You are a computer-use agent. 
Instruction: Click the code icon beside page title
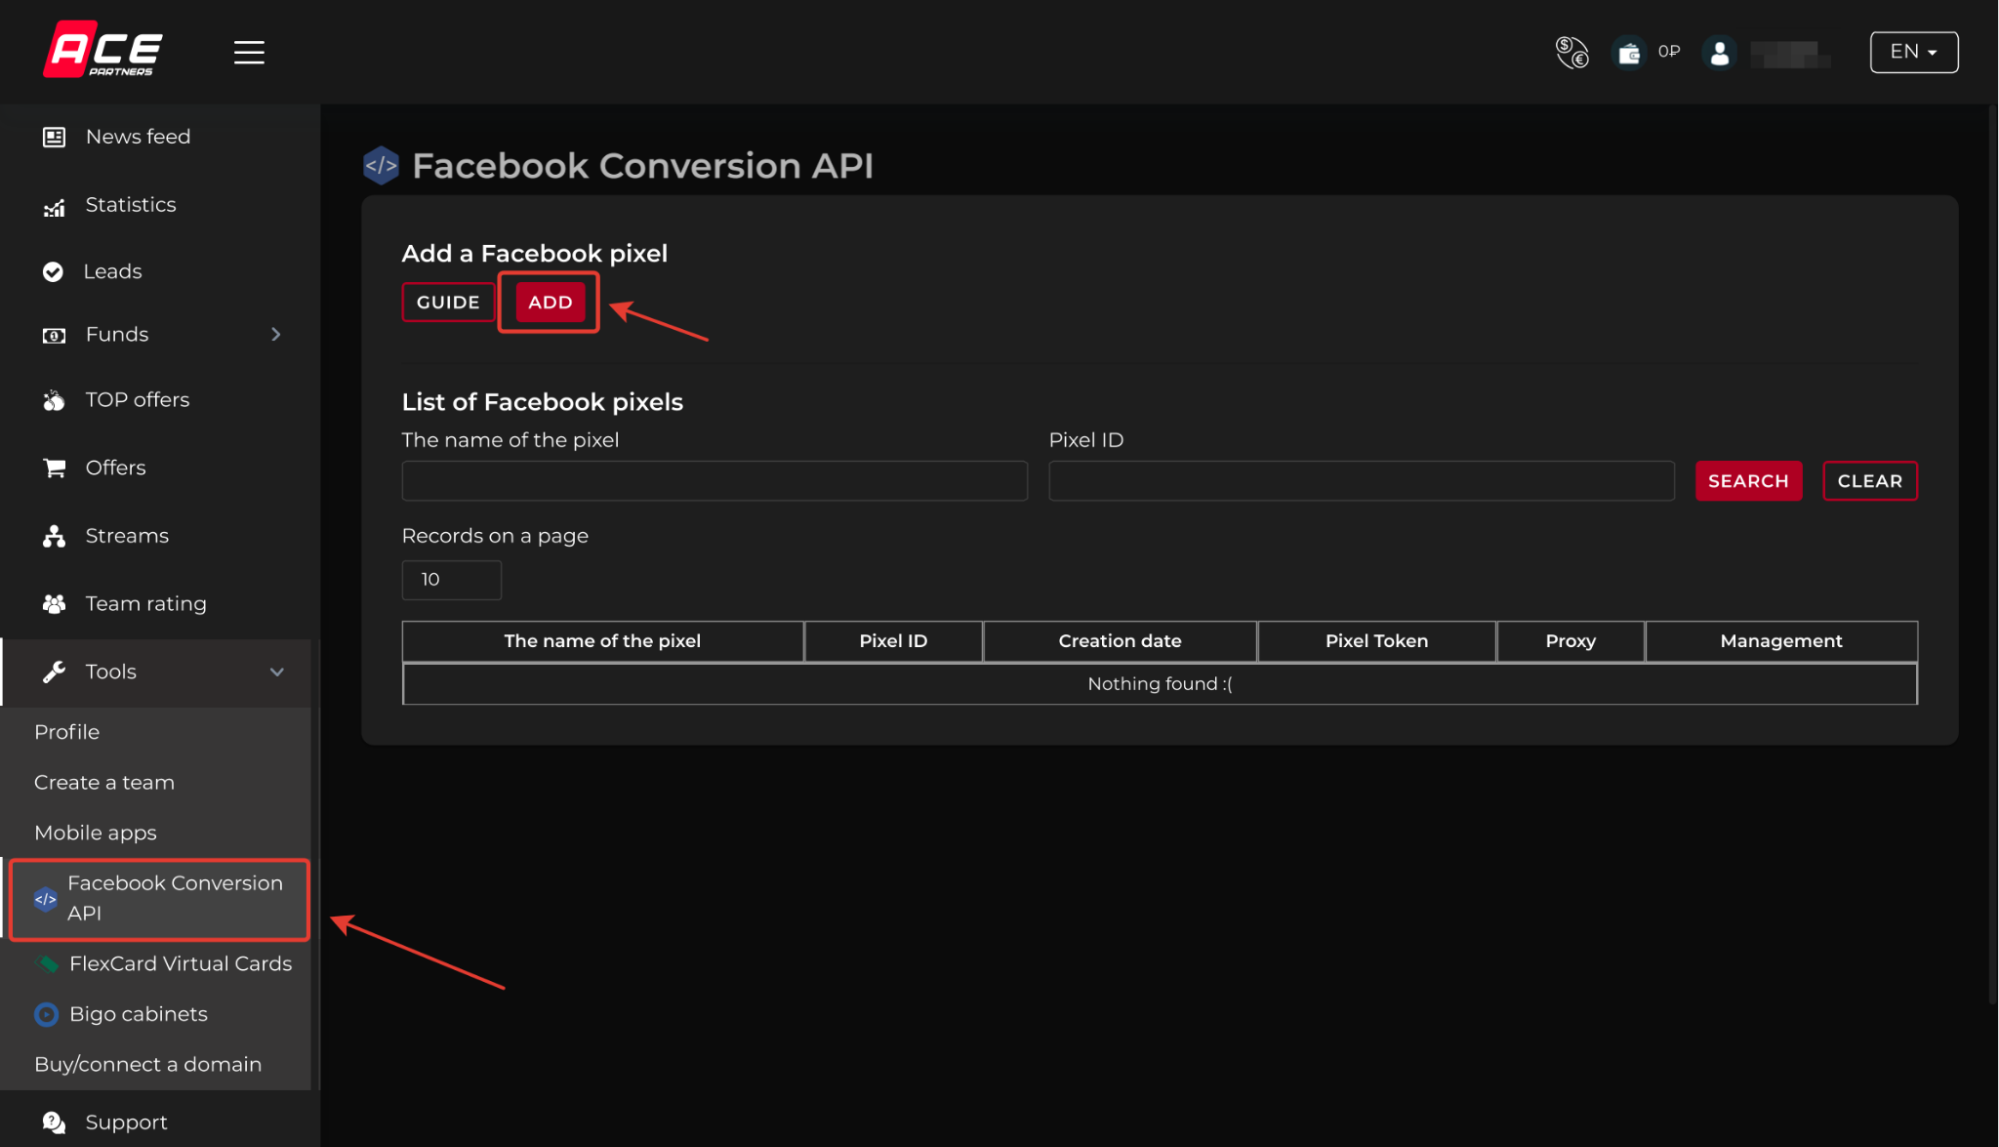point(381,166)
